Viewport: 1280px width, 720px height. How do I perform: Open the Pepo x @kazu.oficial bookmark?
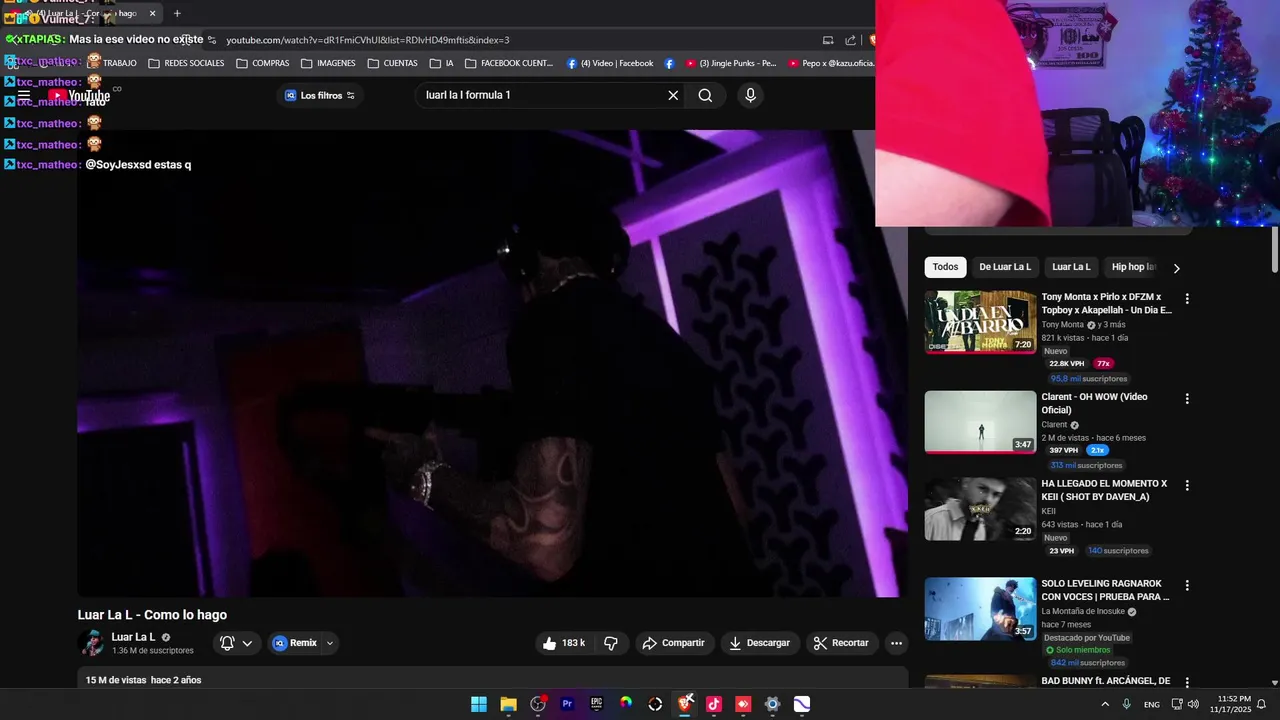pos(830,63)
